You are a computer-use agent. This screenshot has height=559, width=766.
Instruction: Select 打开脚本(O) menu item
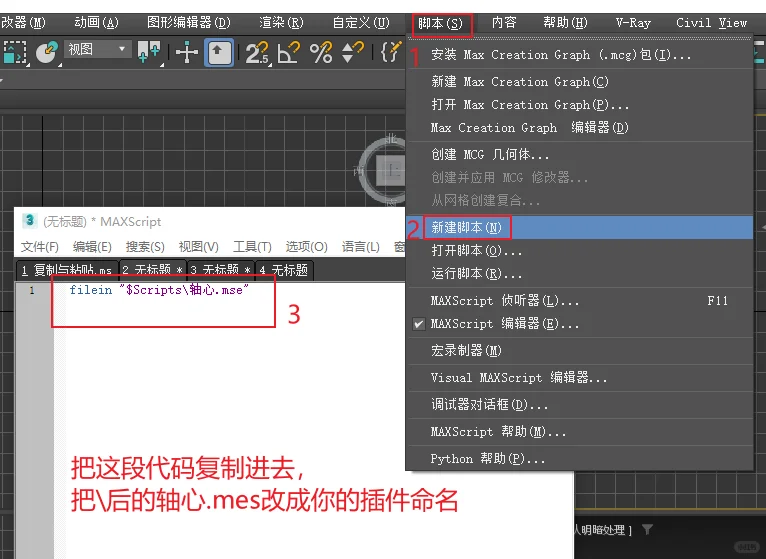coord(579,251)
